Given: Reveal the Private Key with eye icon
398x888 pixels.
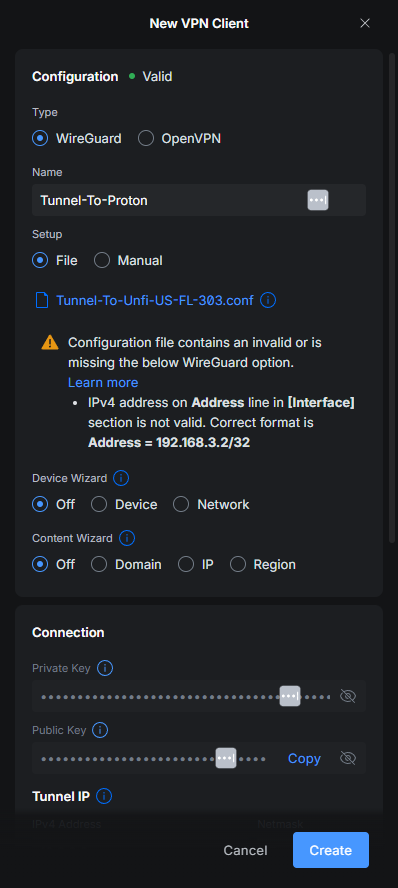Looking at the screenshot, I should coord(348,696).
